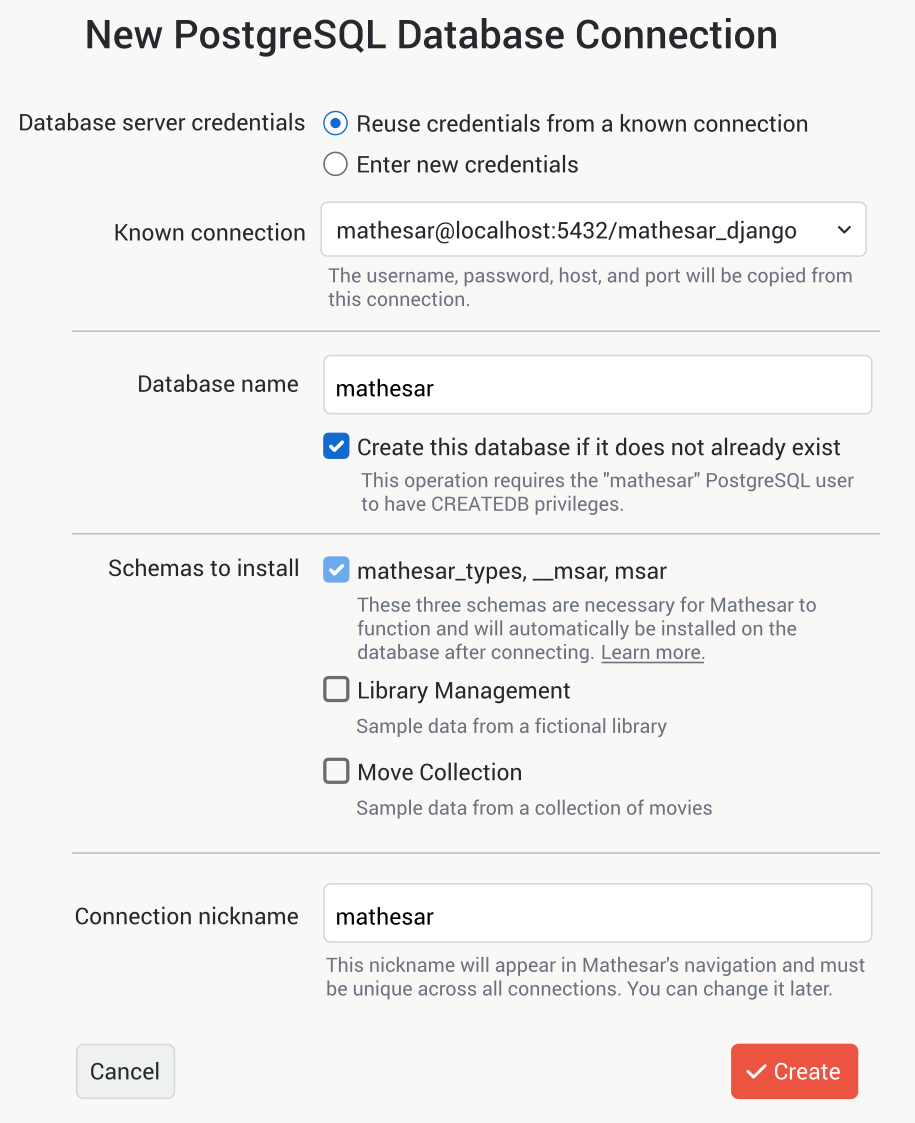Screen dimensions: 915x1123
Task: Enable the Move Collection sample schema
Action: [x=336, y=771]
